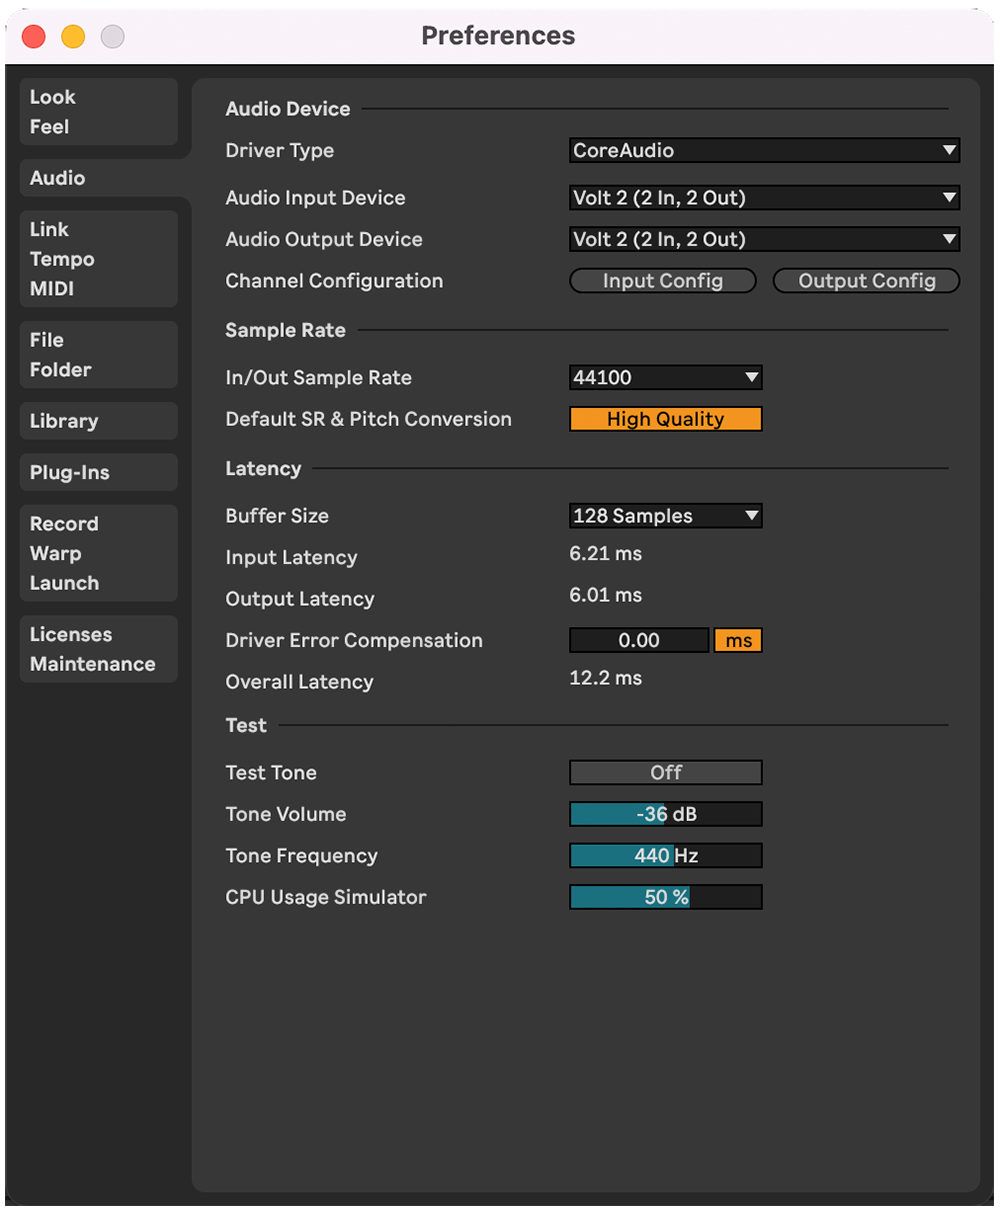Turn on the Test Tone toggle

point(665,773)
